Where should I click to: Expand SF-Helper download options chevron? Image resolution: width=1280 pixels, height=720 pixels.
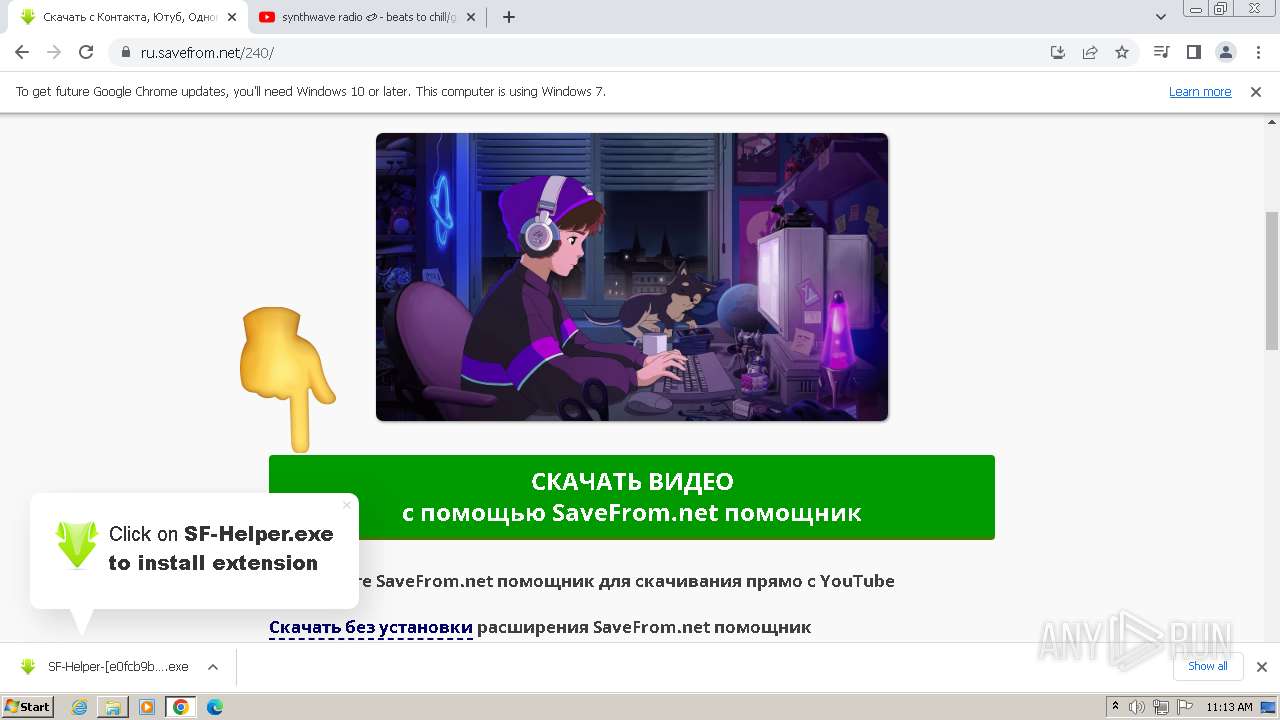(x=213, y=667)
